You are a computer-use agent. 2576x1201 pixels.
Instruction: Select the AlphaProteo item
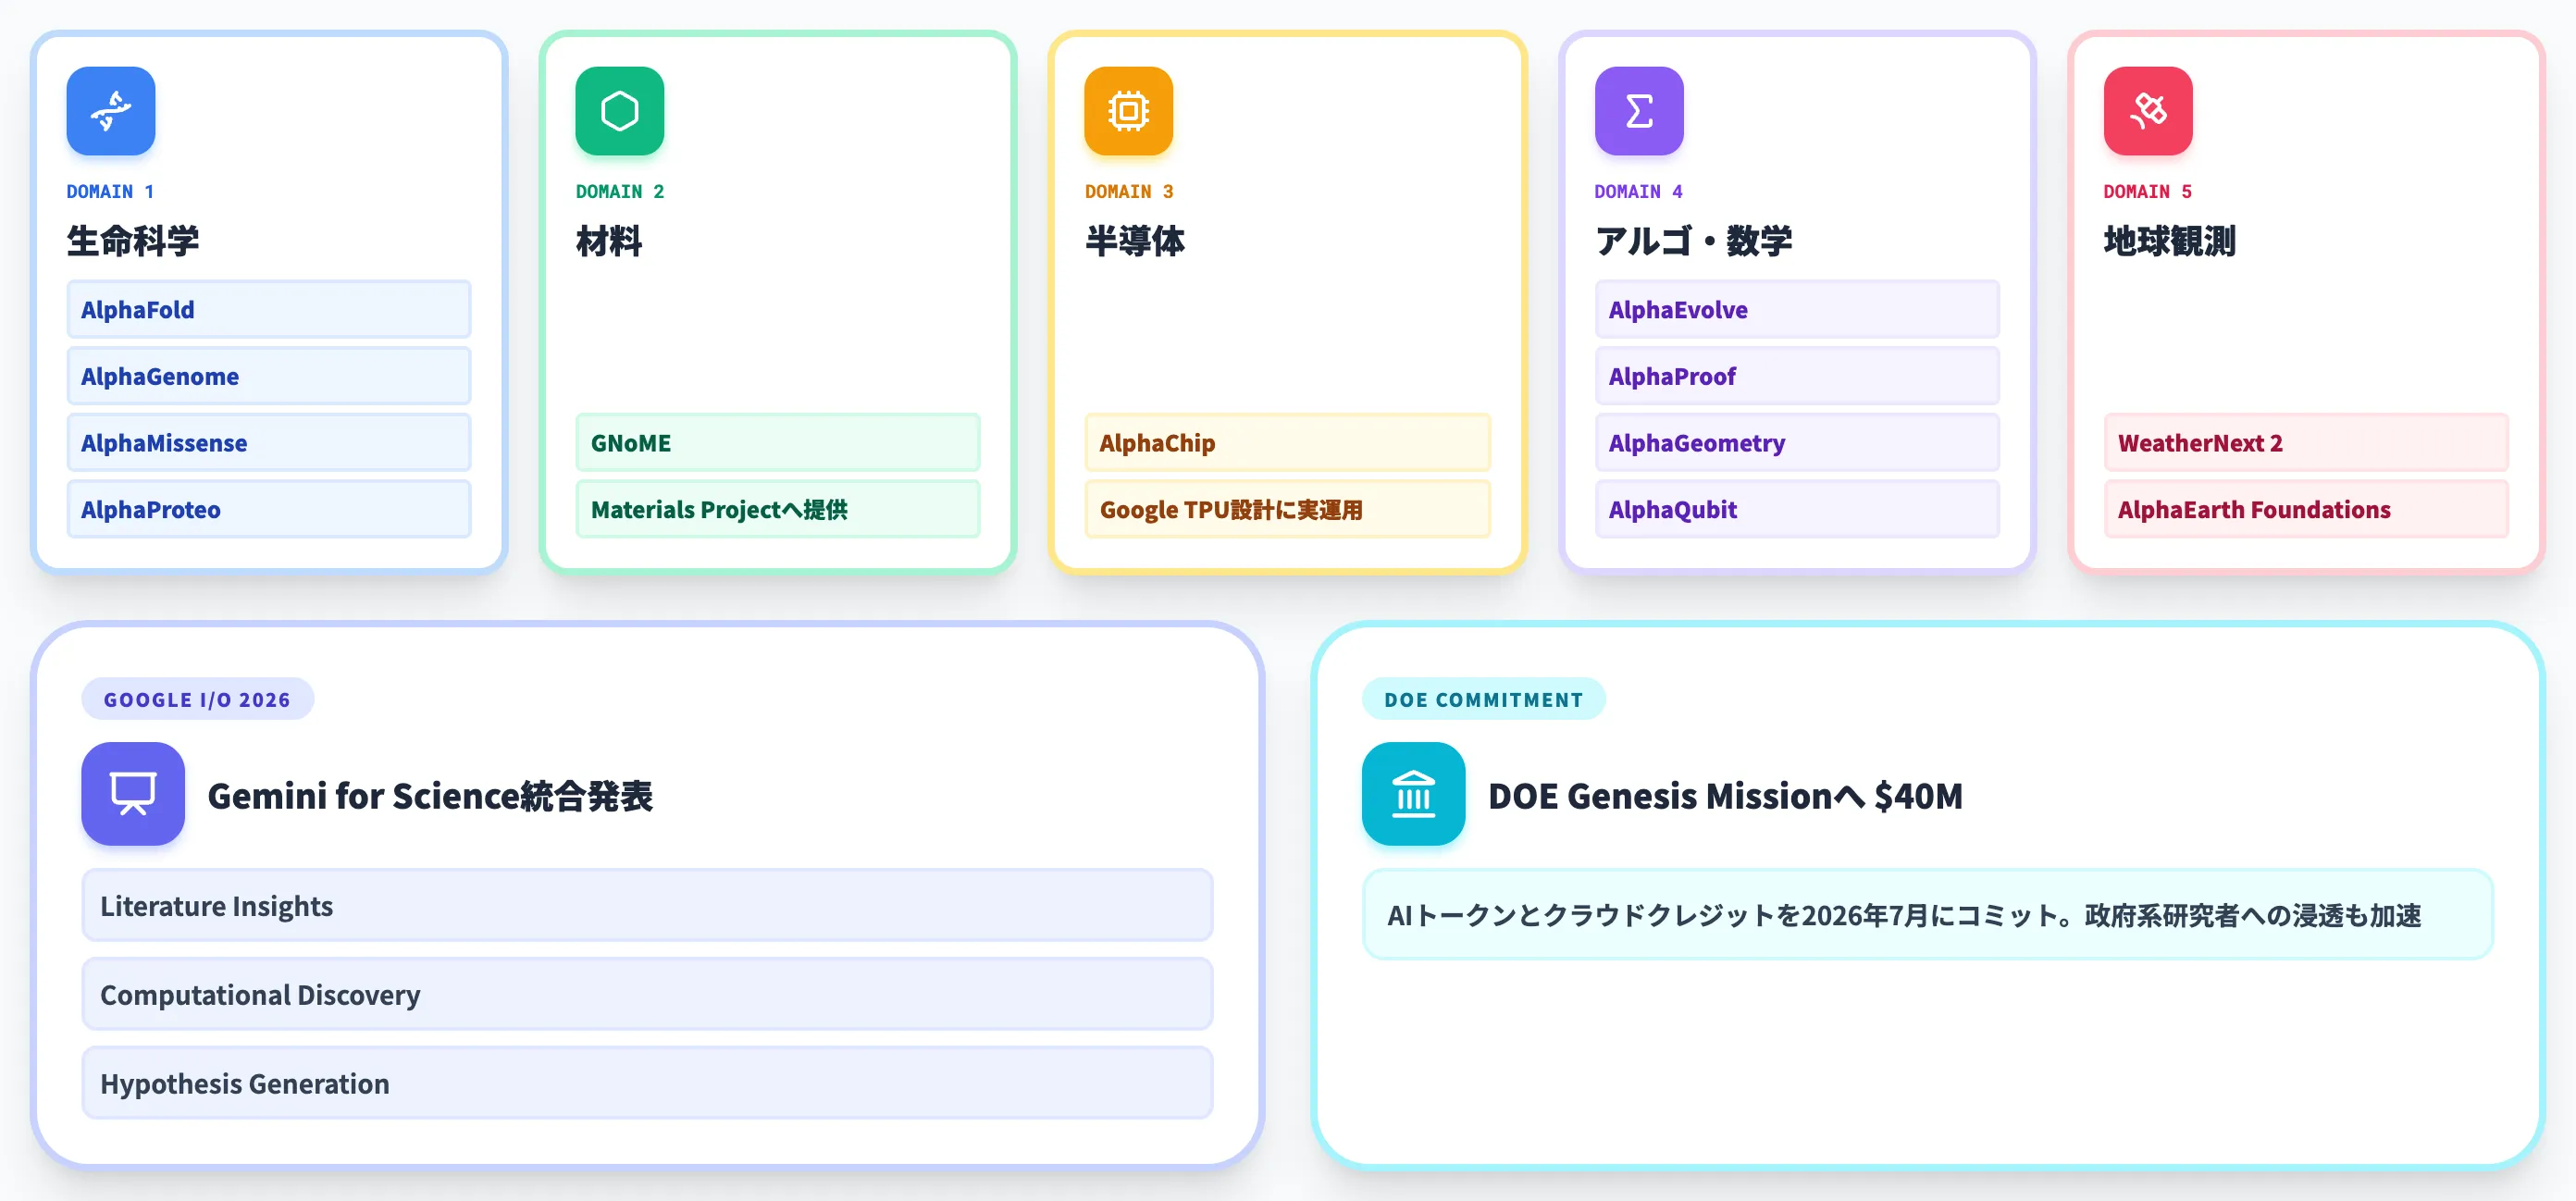pos(269,509)
